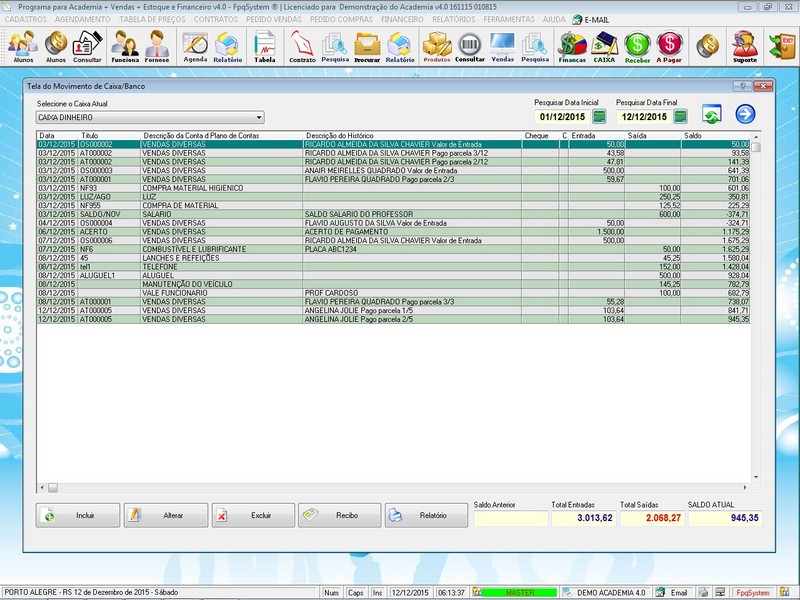Viewport: 800px width, 600px height.
Task: Open the RELATÓRIOS menu
Action: (456, 19)
